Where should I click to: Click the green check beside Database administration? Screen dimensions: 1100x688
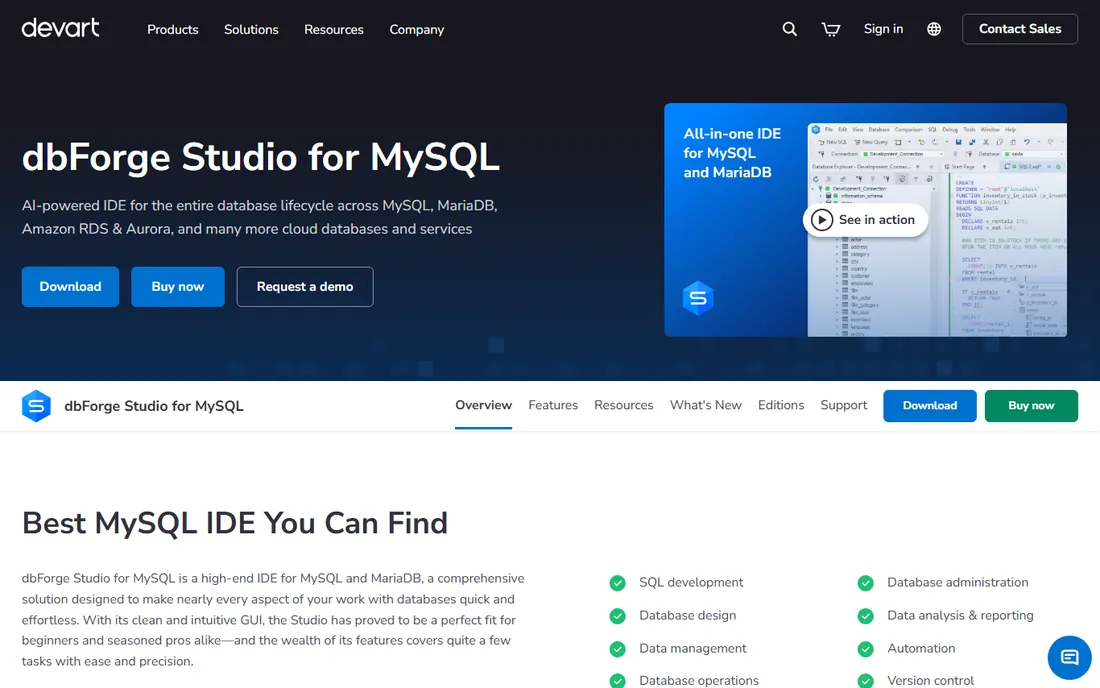866,583
